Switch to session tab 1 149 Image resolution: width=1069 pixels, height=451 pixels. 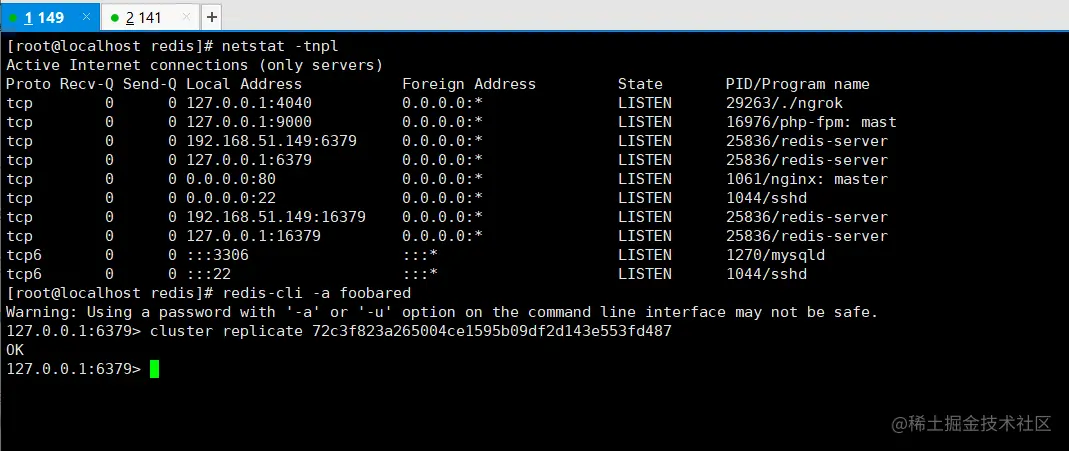pos(50,17)
